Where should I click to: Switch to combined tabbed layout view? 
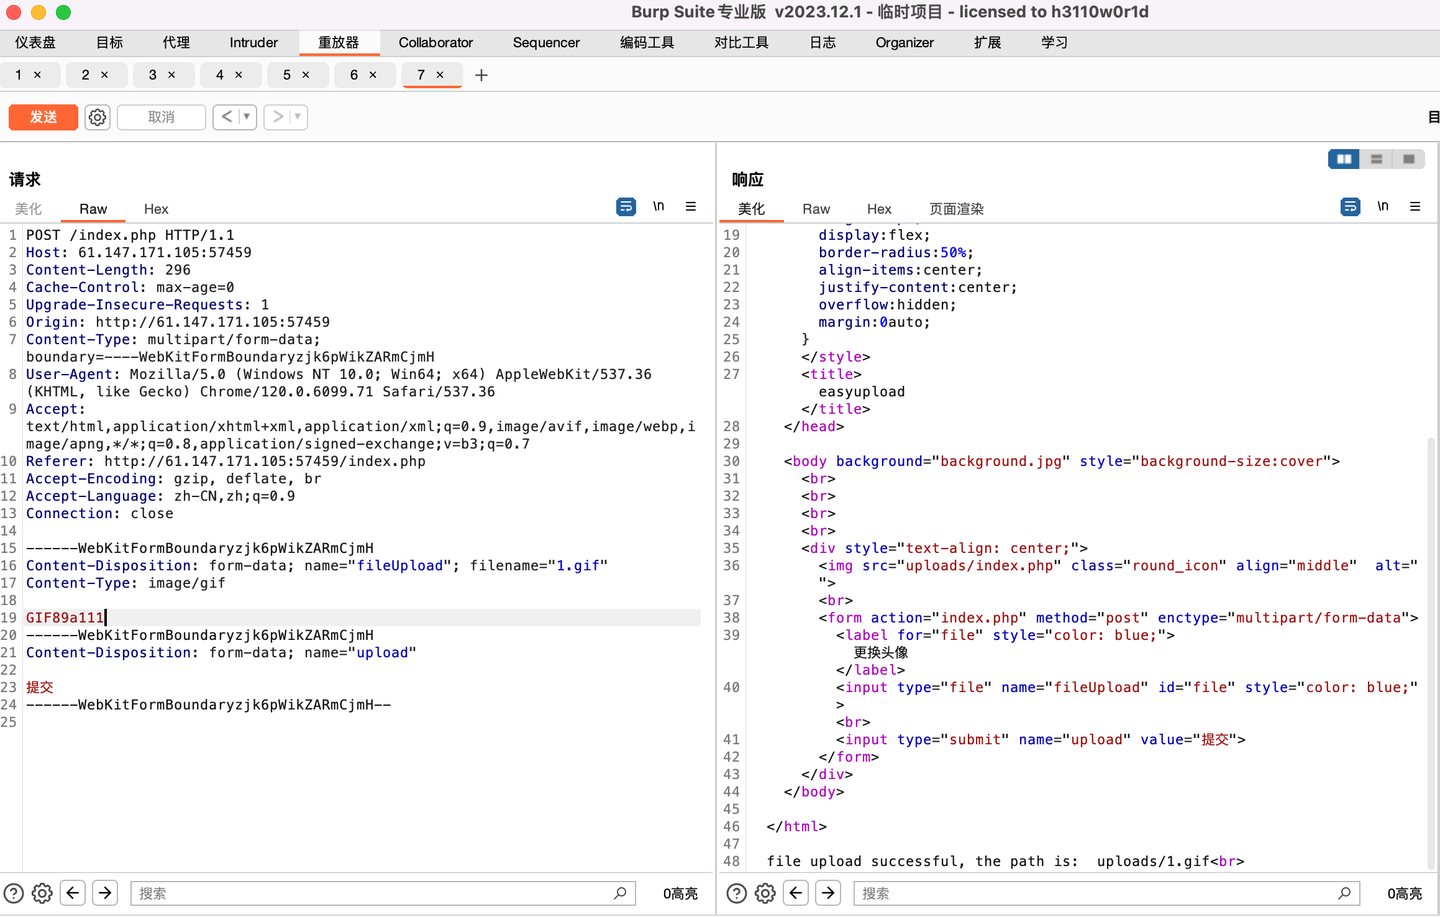(1408, 159)
